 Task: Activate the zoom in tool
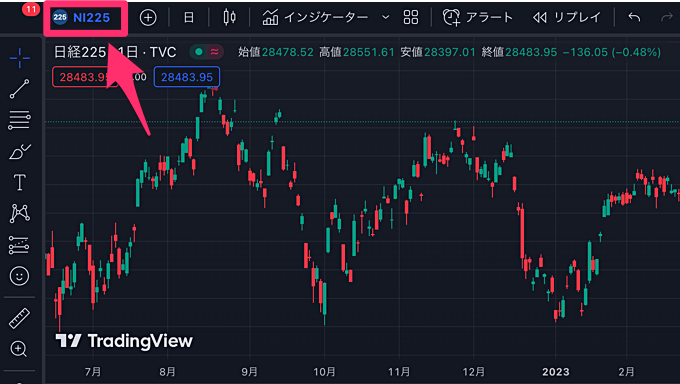[x=19, y=349]
